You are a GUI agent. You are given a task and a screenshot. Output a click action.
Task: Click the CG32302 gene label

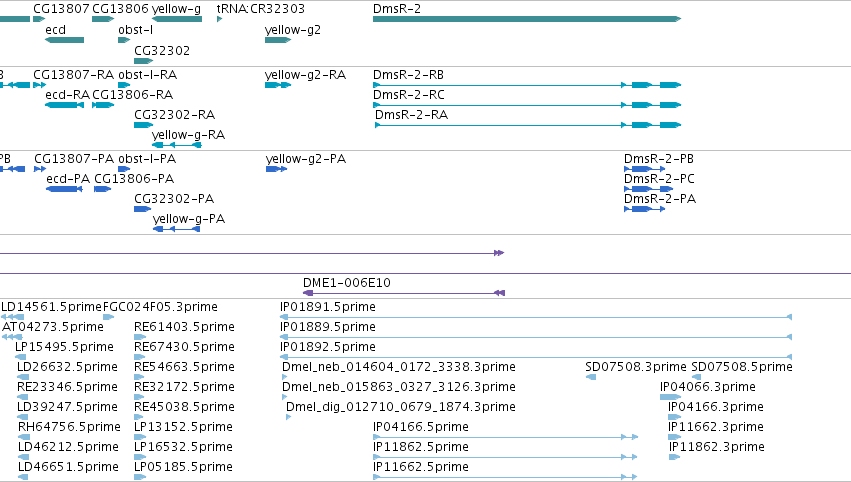click(x=162, y=50)
